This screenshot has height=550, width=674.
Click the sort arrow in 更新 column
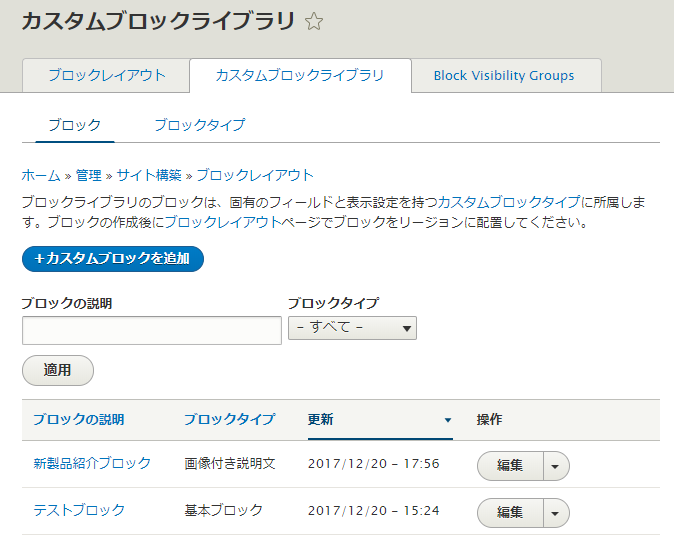[447, 420]
